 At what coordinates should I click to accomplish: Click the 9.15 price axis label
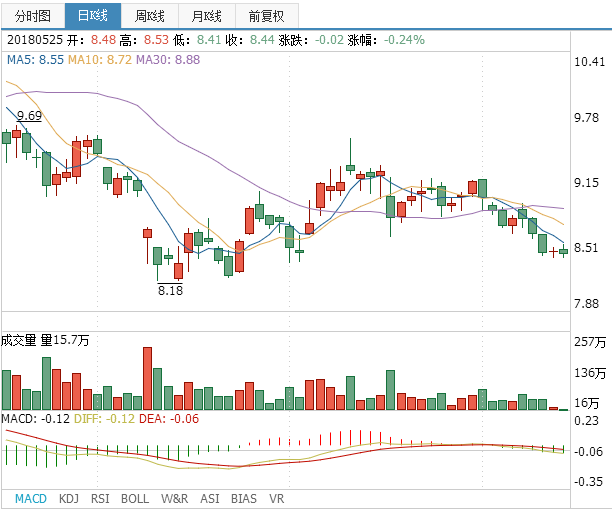point(586,182)
